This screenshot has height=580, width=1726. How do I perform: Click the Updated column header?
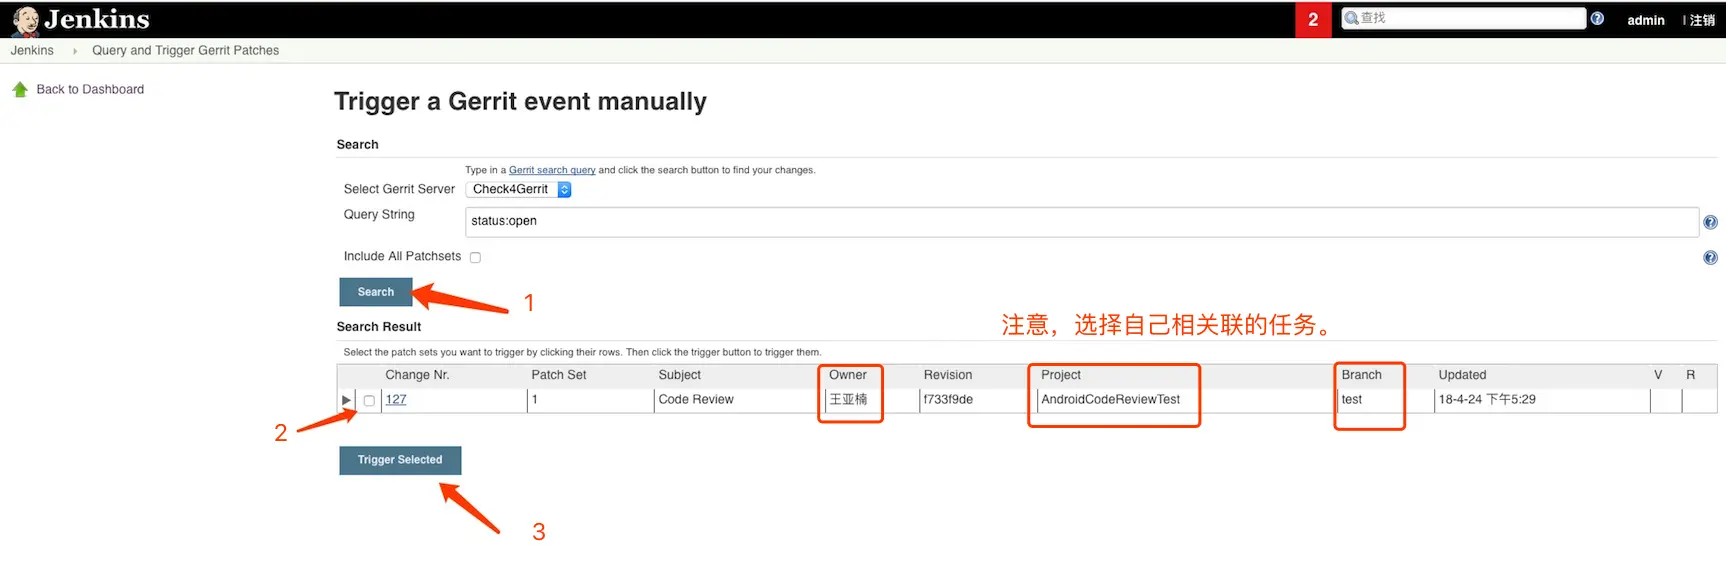[1463, 375]
